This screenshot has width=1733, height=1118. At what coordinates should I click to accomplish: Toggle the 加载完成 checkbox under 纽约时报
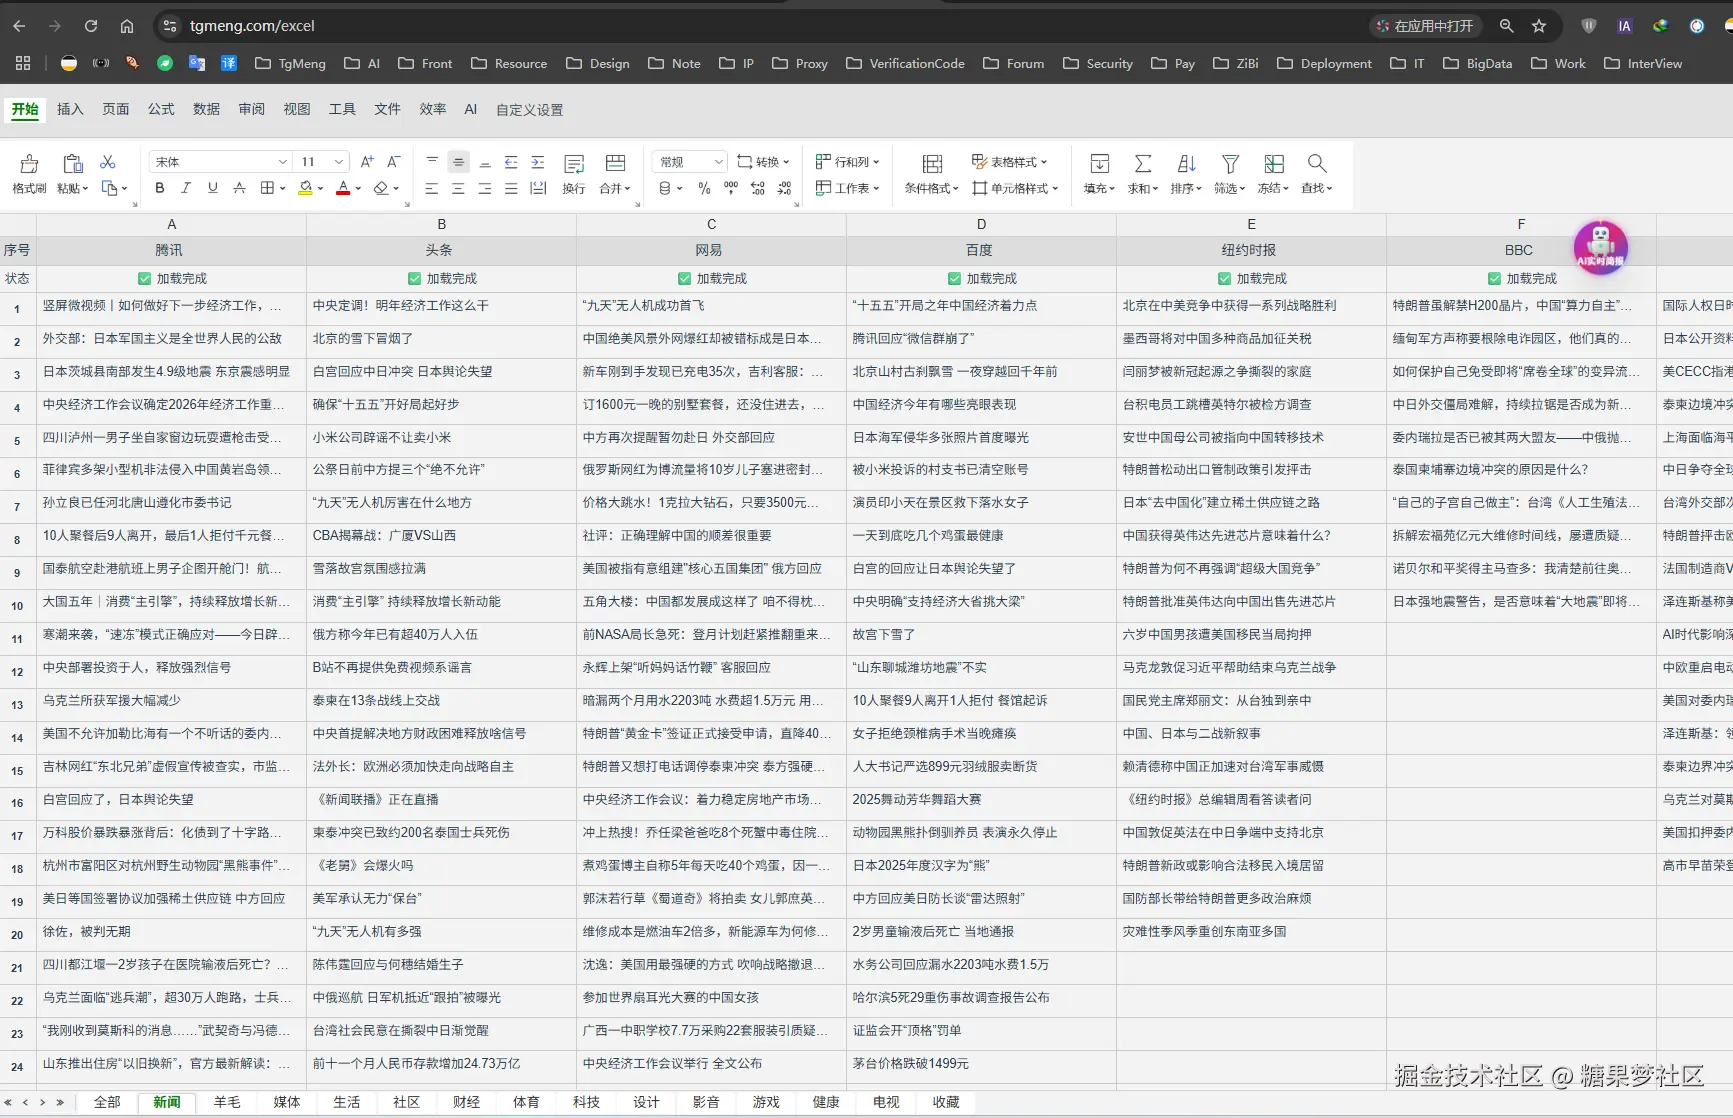tap(1225, 279)
